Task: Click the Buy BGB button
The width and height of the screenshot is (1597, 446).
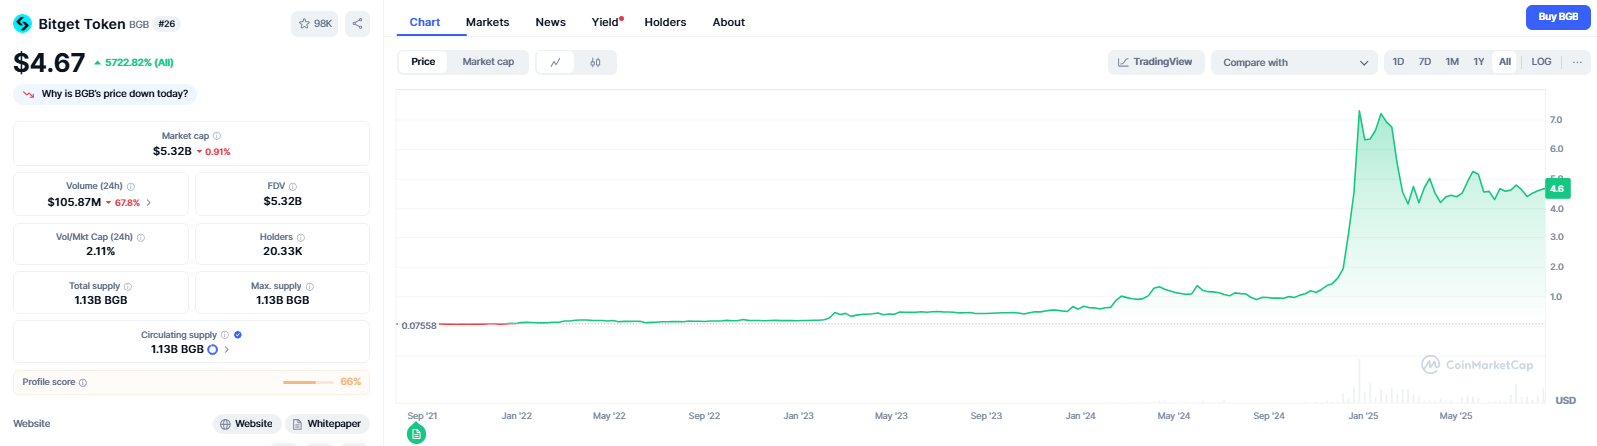Action: (x=1558, y=17)
